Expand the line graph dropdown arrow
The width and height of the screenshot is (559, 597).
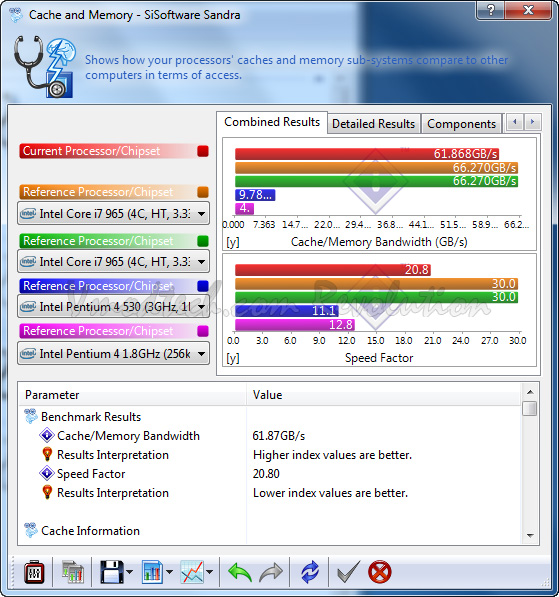click(209, 572)
